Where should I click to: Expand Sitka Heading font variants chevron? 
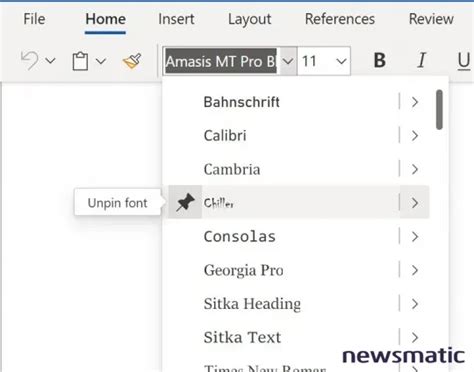point(415,304)
